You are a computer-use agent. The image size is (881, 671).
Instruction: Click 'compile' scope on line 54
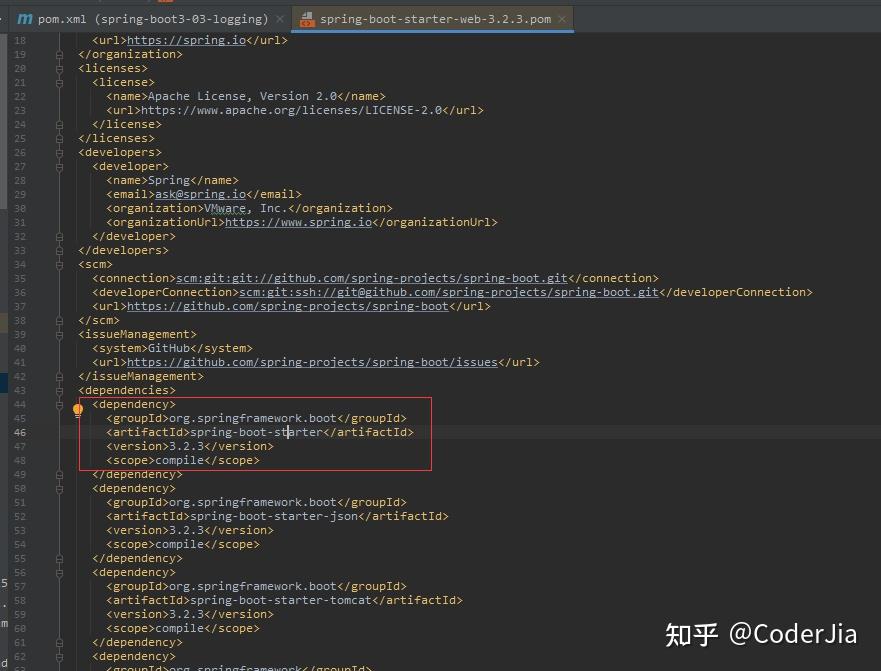pyautogui.click(x=180, y=545)
